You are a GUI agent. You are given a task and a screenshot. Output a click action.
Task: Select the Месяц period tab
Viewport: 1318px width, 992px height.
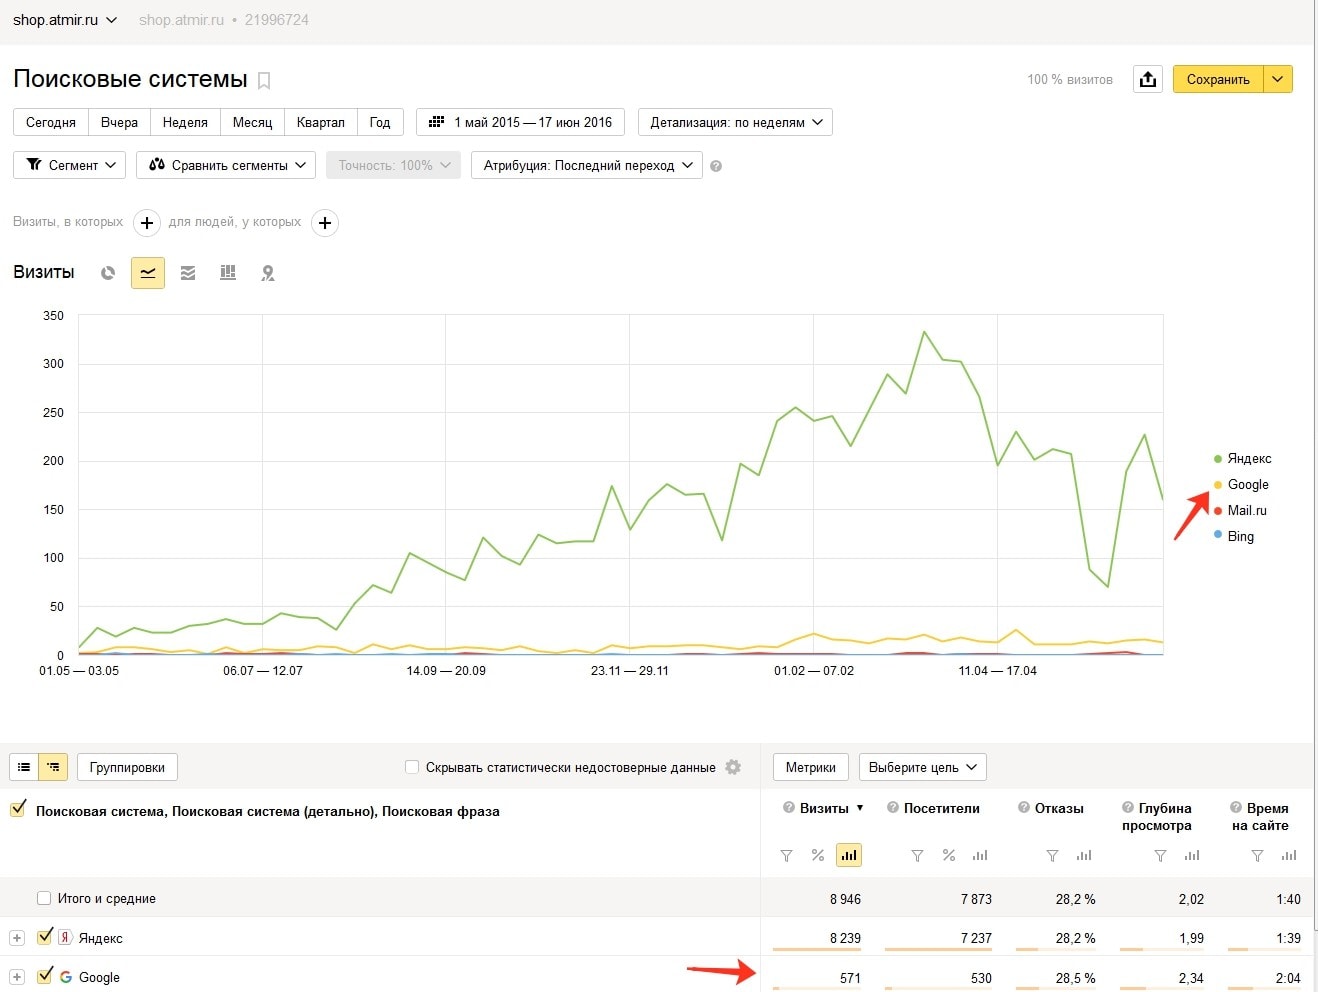point(252,122)
